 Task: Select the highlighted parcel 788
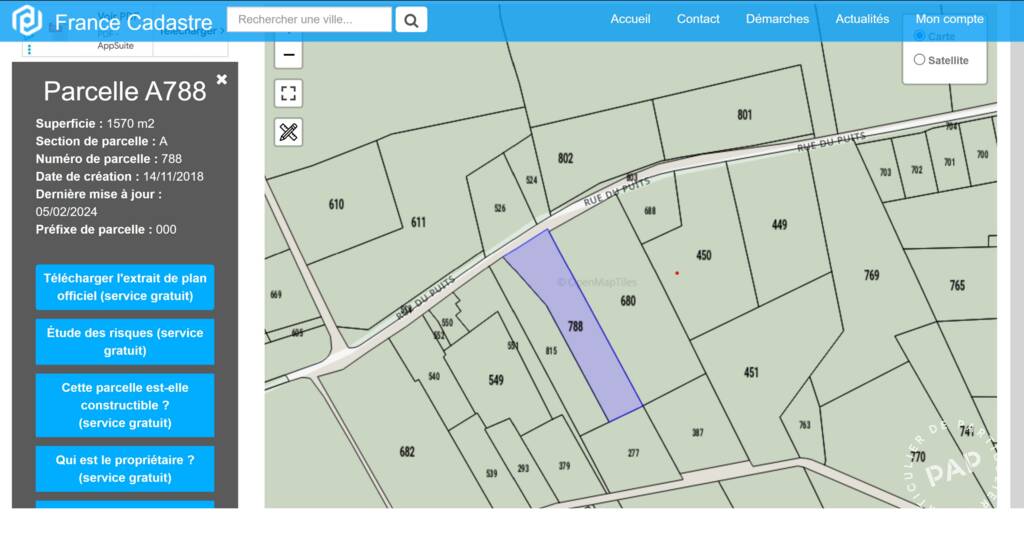(x=575, y=326)
